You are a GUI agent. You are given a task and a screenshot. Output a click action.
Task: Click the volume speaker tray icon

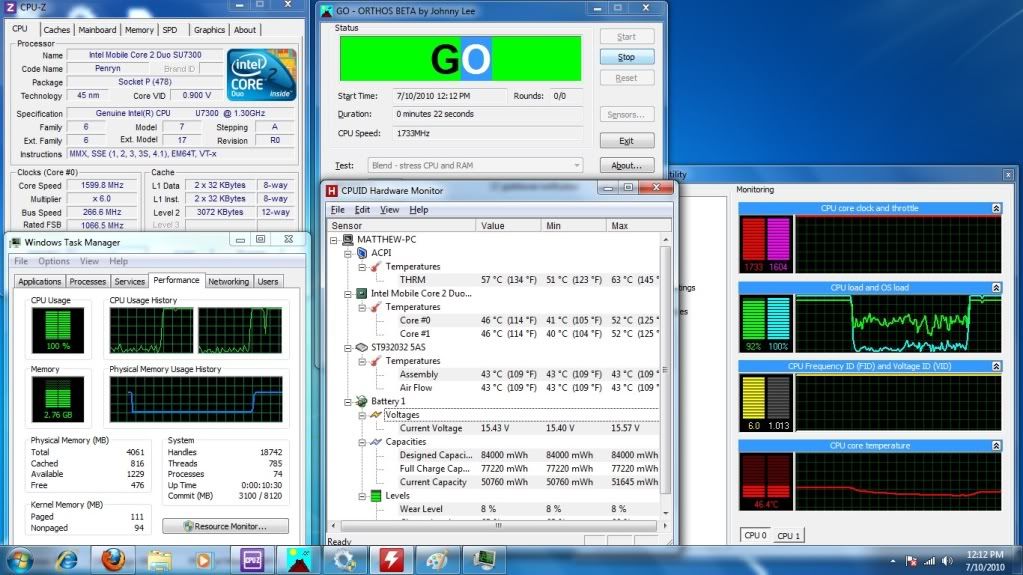(x=947, y=561)
